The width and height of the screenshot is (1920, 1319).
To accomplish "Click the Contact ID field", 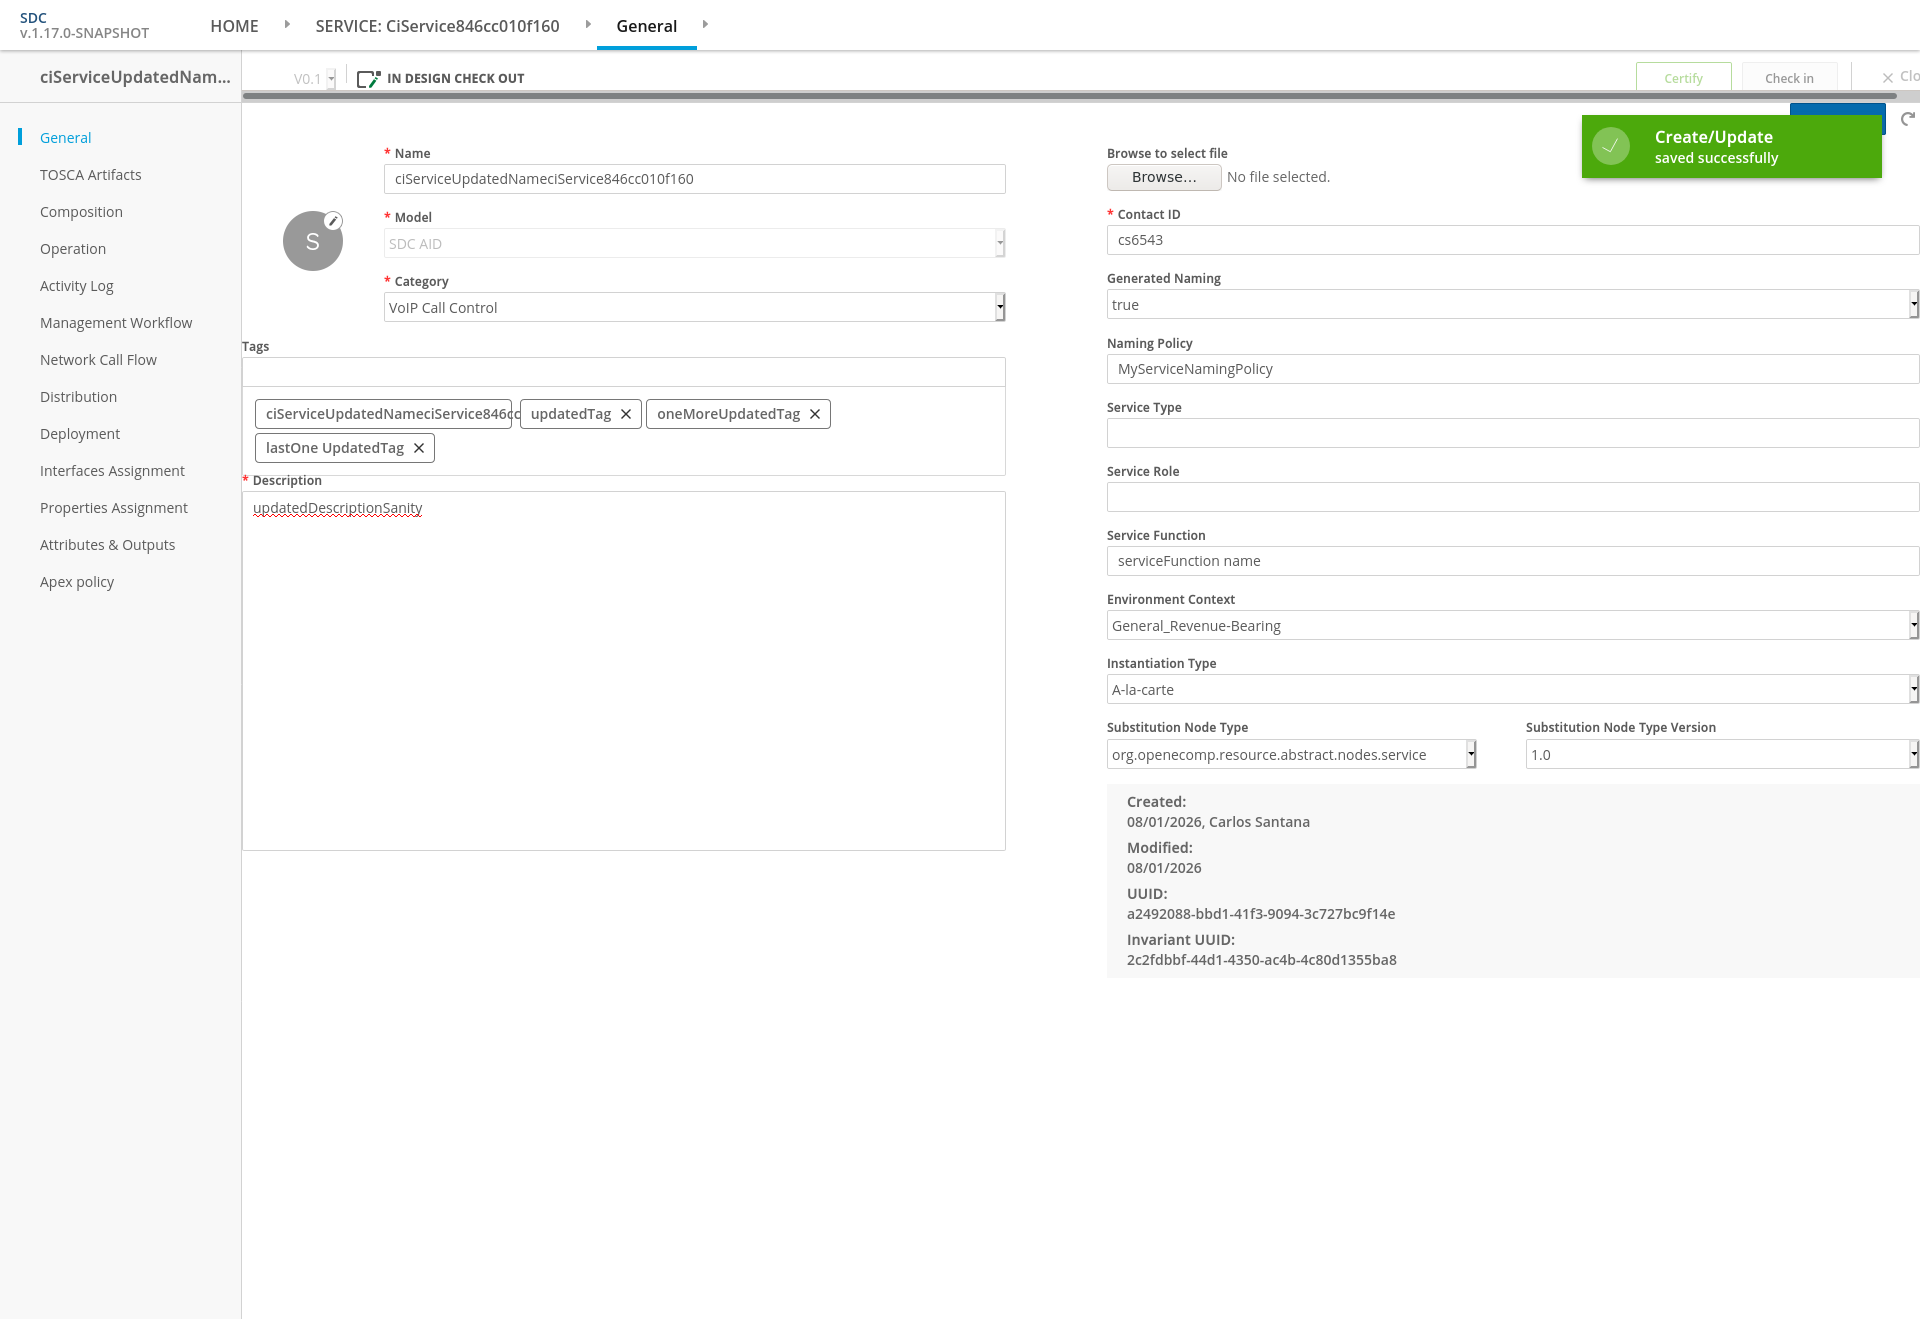I will pos(1512,240).
